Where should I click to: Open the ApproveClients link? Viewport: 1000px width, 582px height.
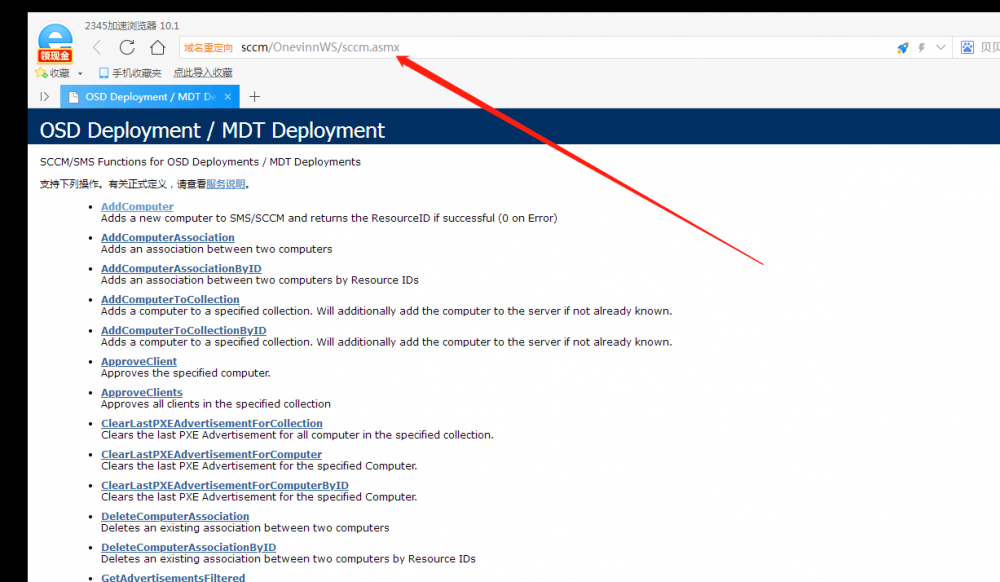tap(142, 393)
